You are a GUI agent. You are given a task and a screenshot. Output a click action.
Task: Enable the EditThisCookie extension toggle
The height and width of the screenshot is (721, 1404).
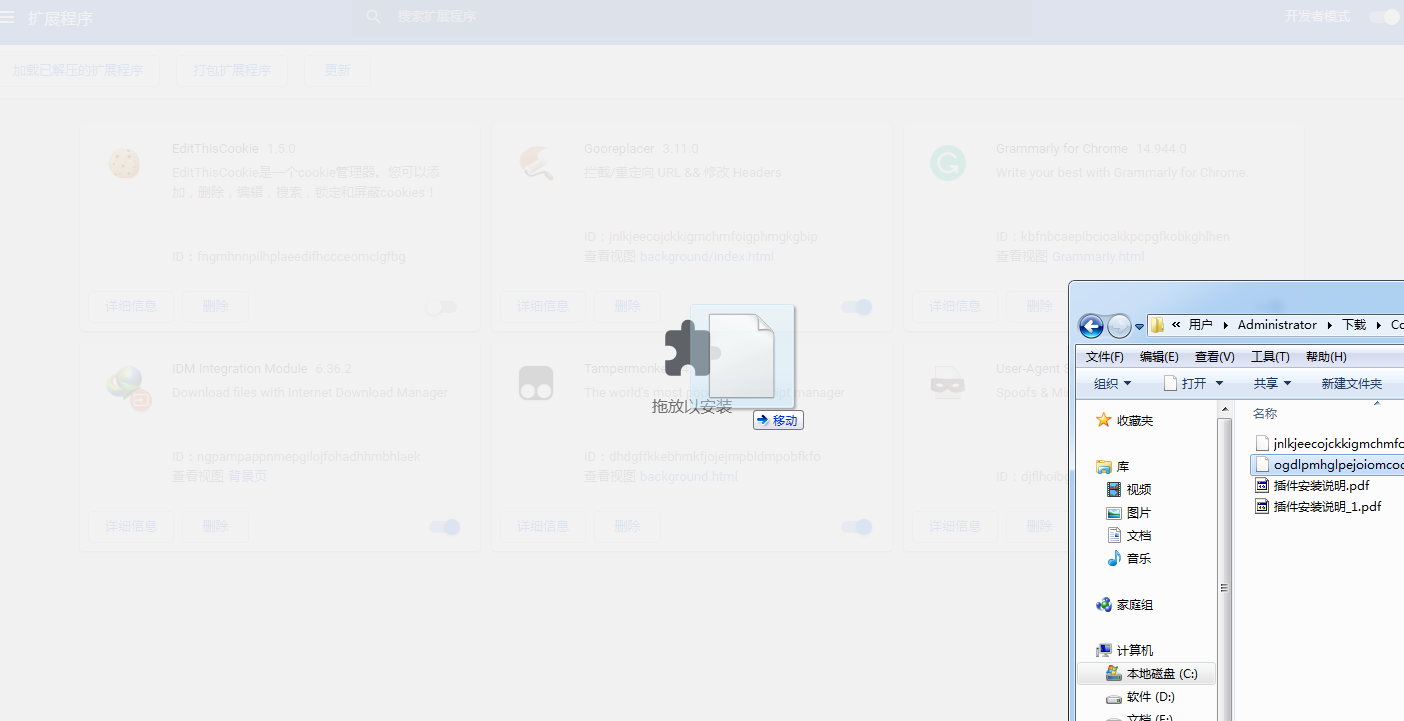pos(441,307)
